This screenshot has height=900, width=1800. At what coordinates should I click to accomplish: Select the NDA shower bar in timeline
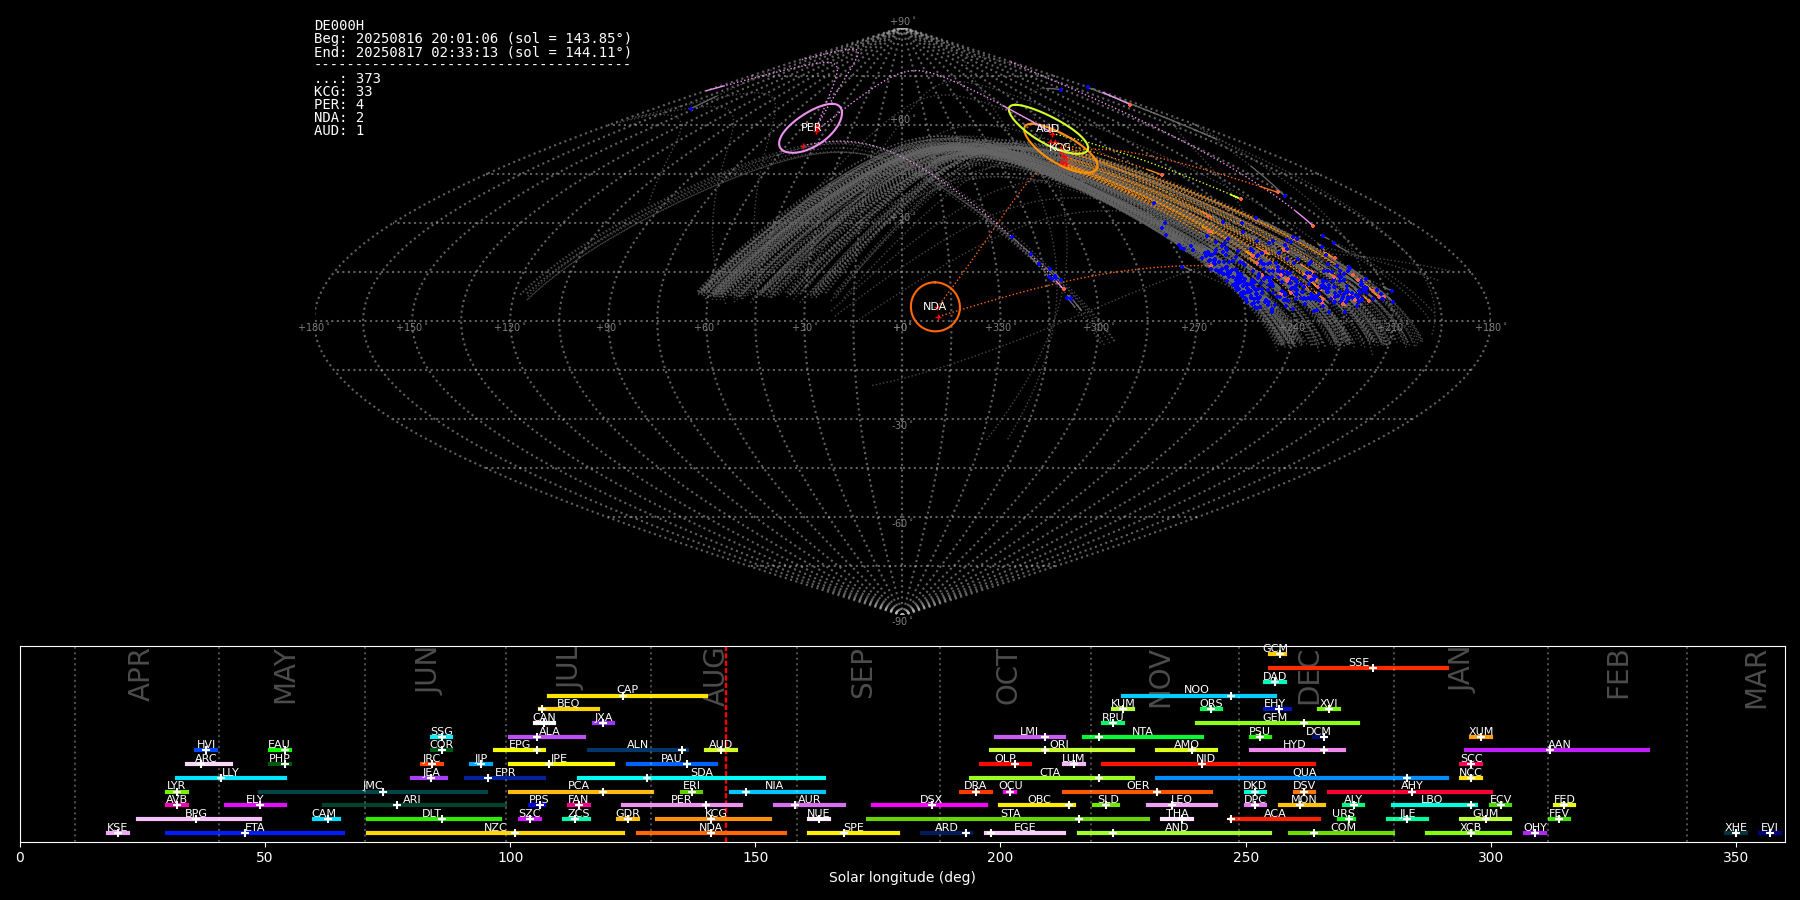click(x=711, y=833)
